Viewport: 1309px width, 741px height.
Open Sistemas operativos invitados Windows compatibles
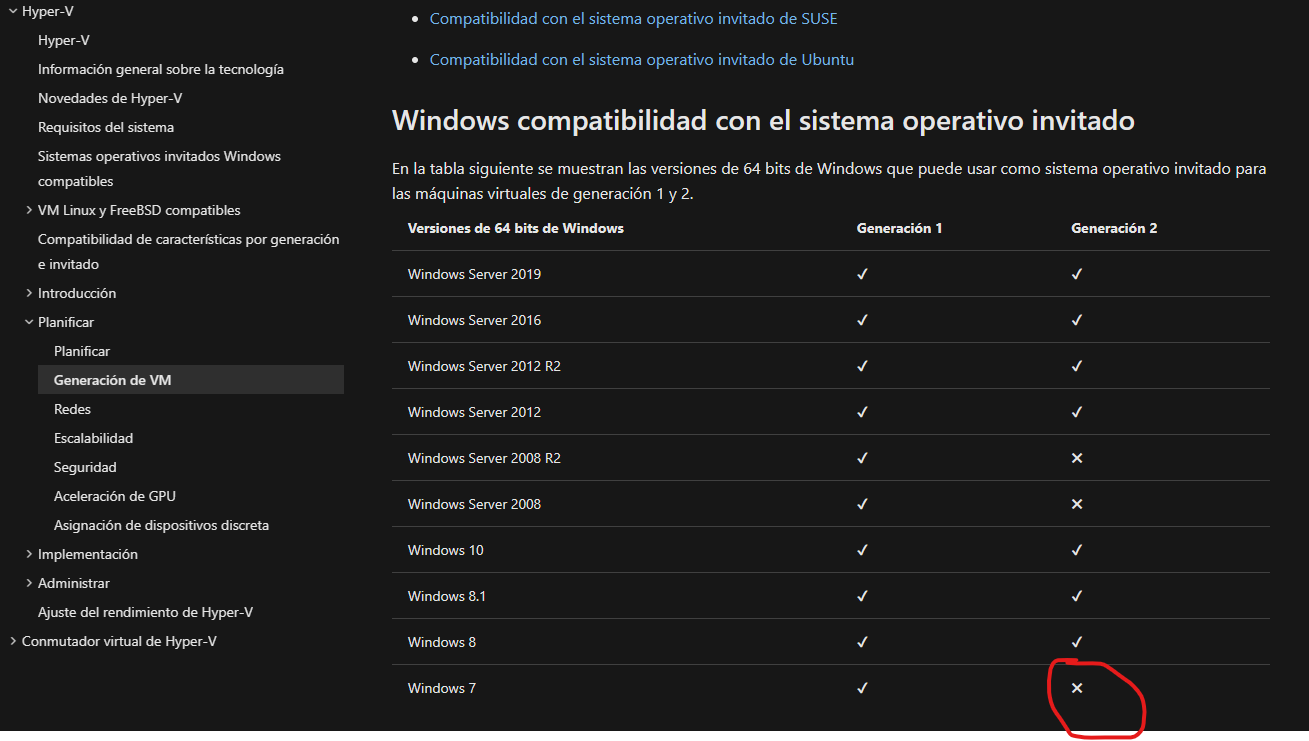point(159,157)
